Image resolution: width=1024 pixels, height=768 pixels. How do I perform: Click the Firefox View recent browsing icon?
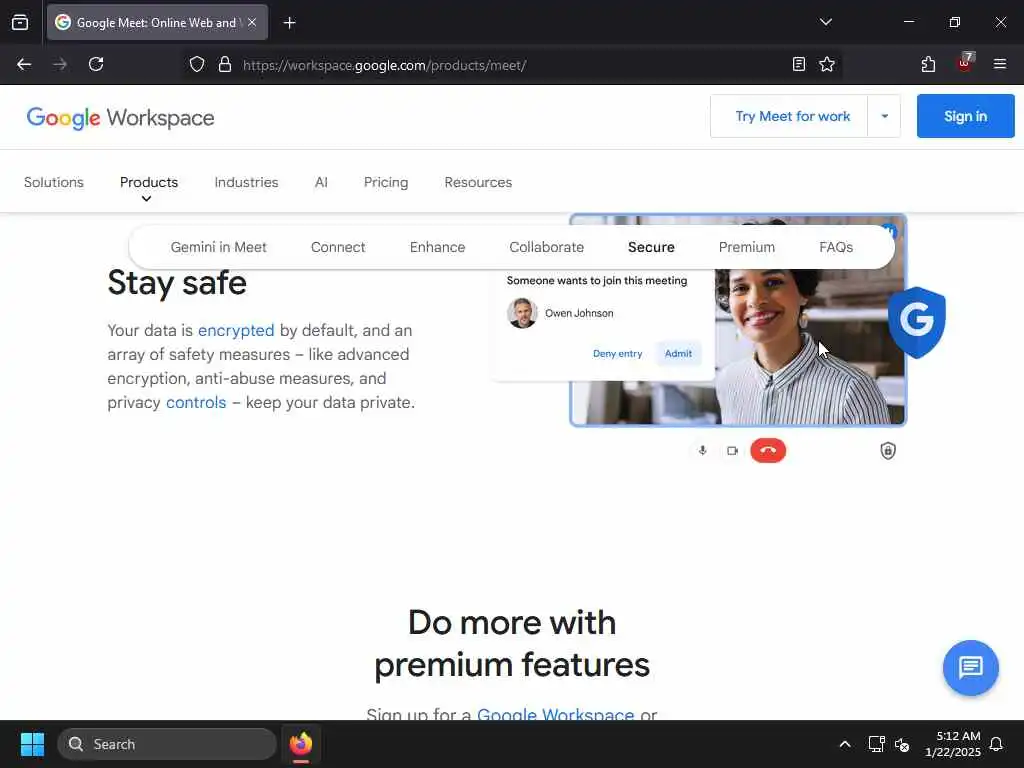(x=20, y=22)
